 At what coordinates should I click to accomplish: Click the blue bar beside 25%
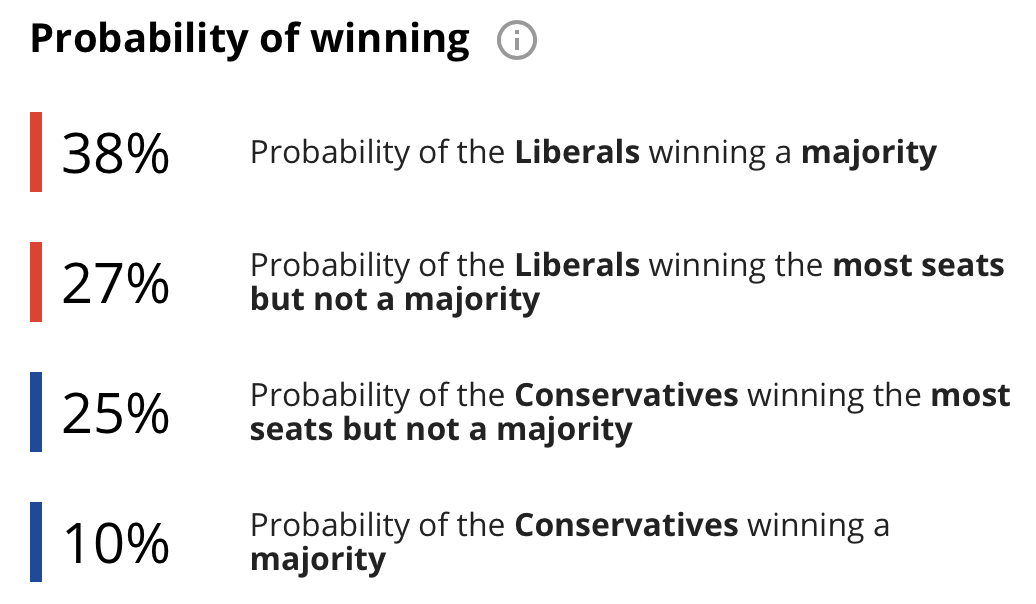[x=36, y=412]
